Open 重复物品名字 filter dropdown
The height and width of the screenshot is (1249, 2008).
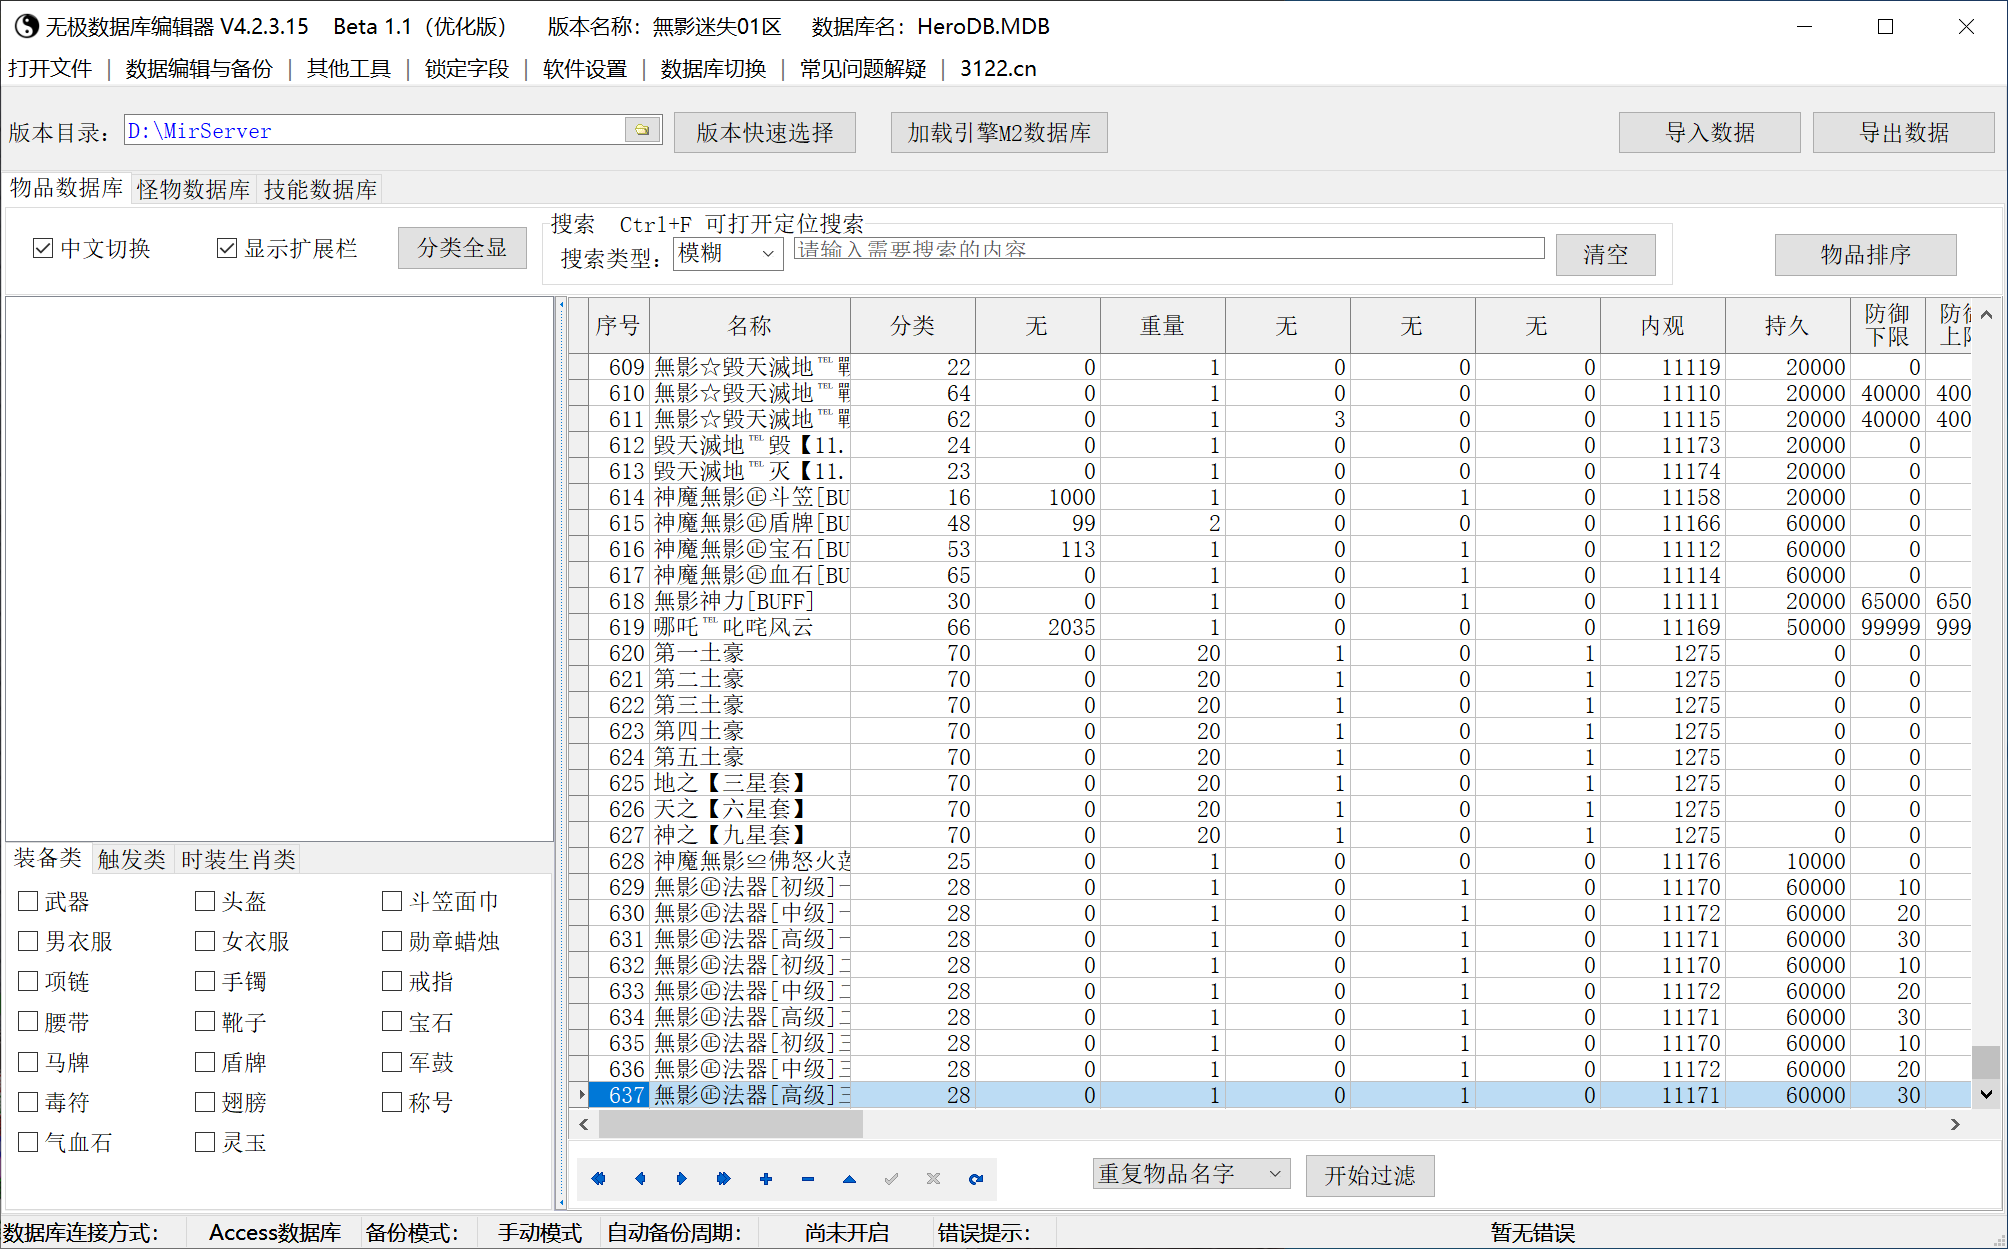pyautogui.click(x=1191, y=1174)
